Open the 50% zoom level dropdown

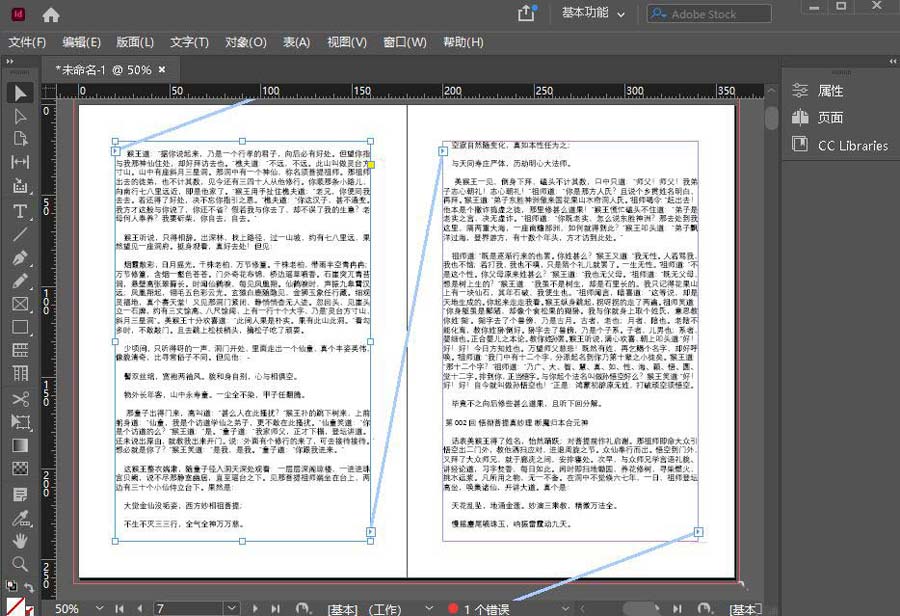(99, 608)
